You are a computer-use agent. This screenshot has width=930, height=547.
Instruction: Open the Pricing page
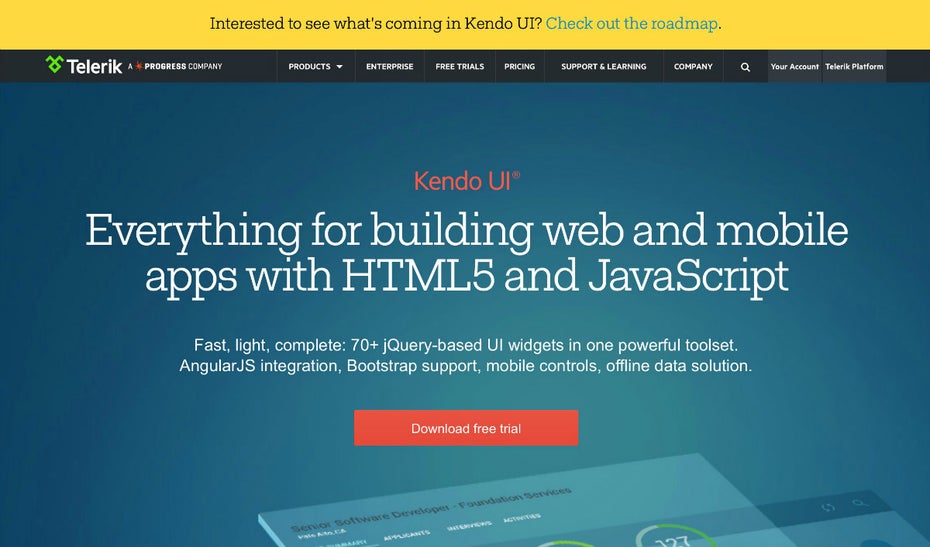click(x=520, y=66)
